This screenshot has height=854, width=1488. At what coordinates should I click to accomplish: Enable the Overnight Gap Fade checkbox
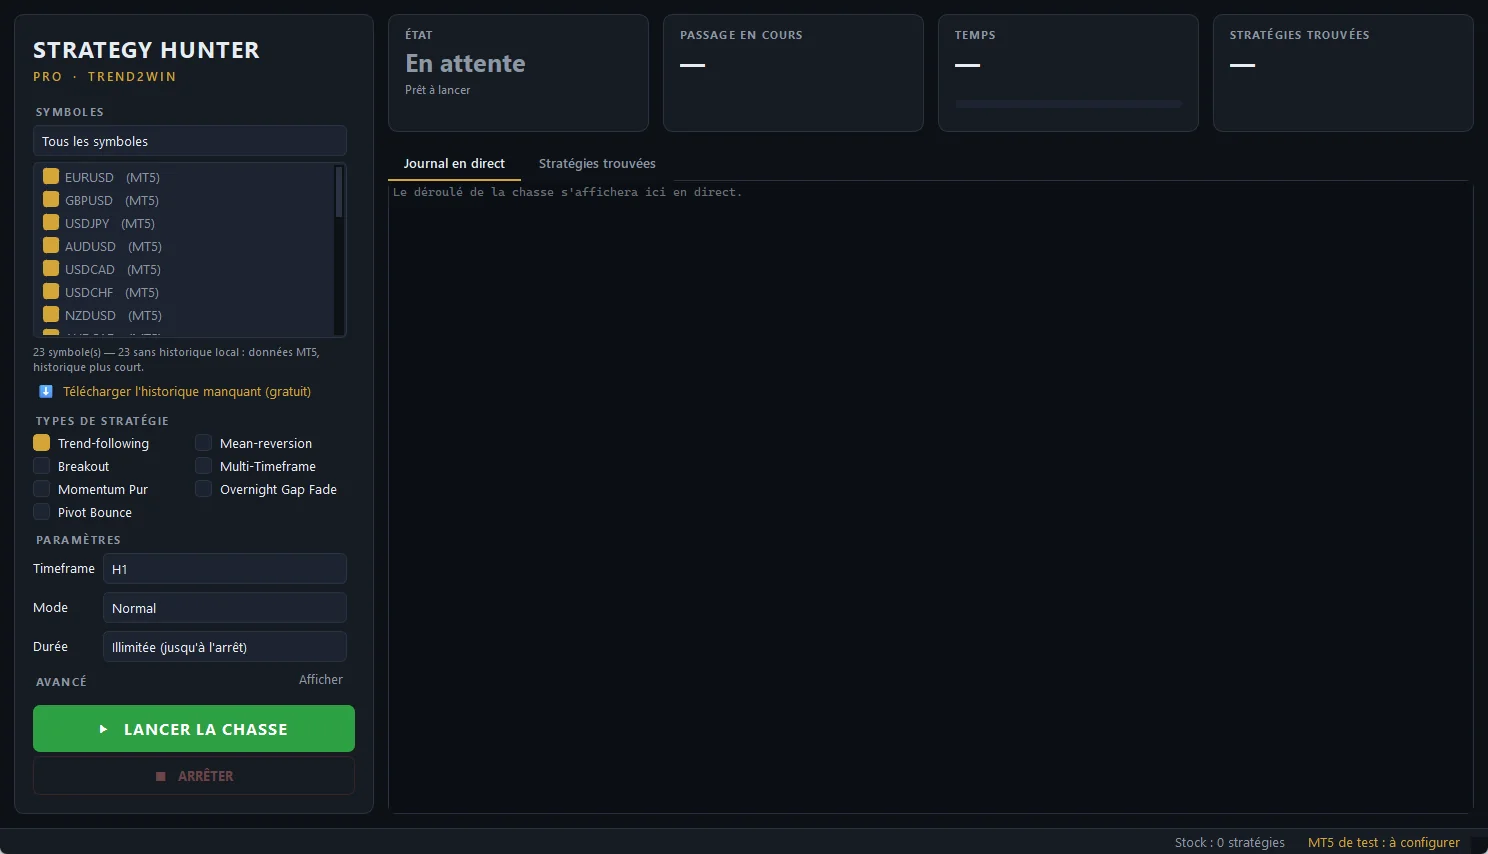pyautogui.click(x=204, y=488)
